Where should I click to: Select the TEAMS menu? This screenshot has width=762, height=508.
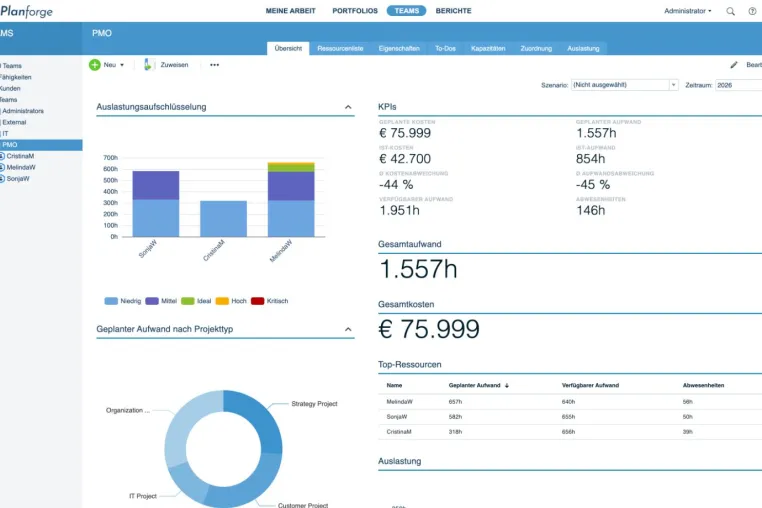click(x=406, y=11)
